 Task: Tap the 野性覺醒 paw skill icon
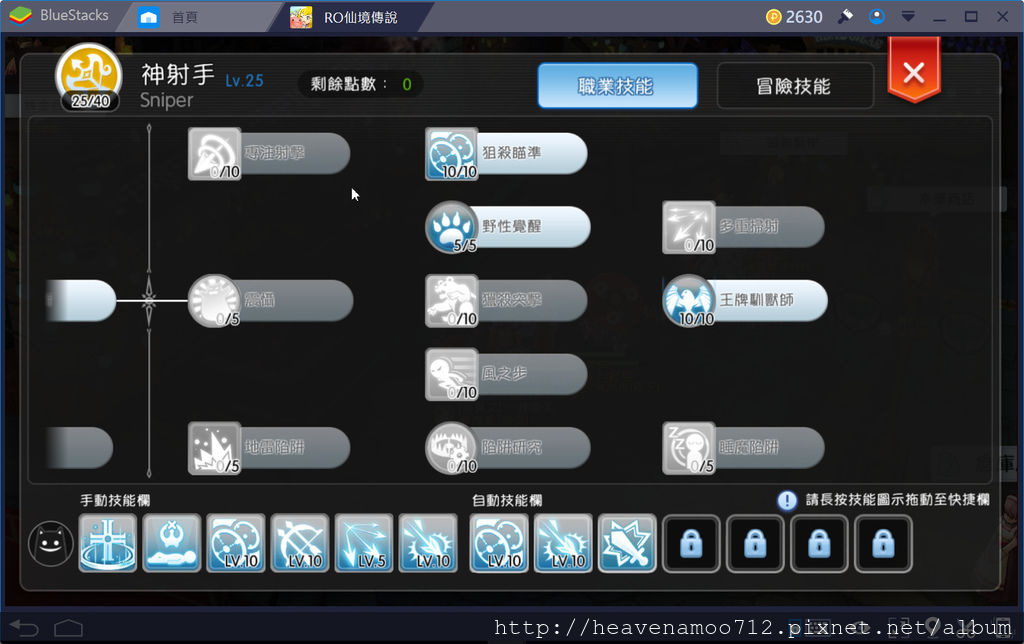coord(451,227)
